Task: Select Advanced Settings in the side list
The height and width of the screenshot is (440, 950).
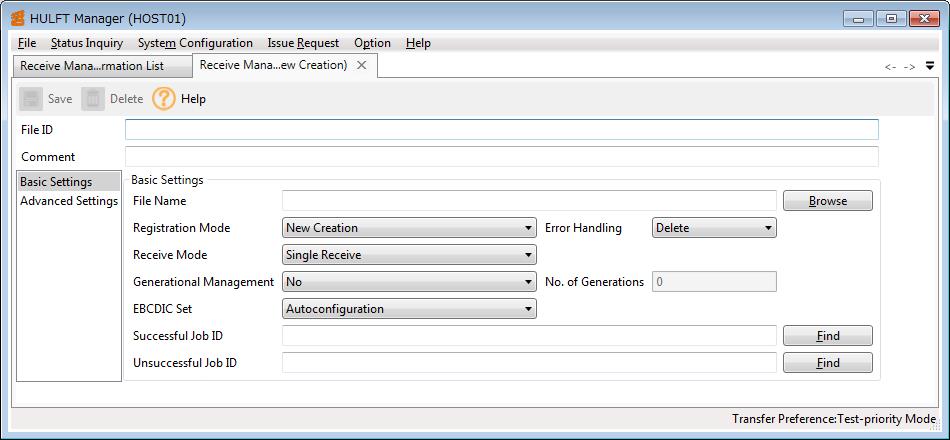Action: tap(68, 201)
